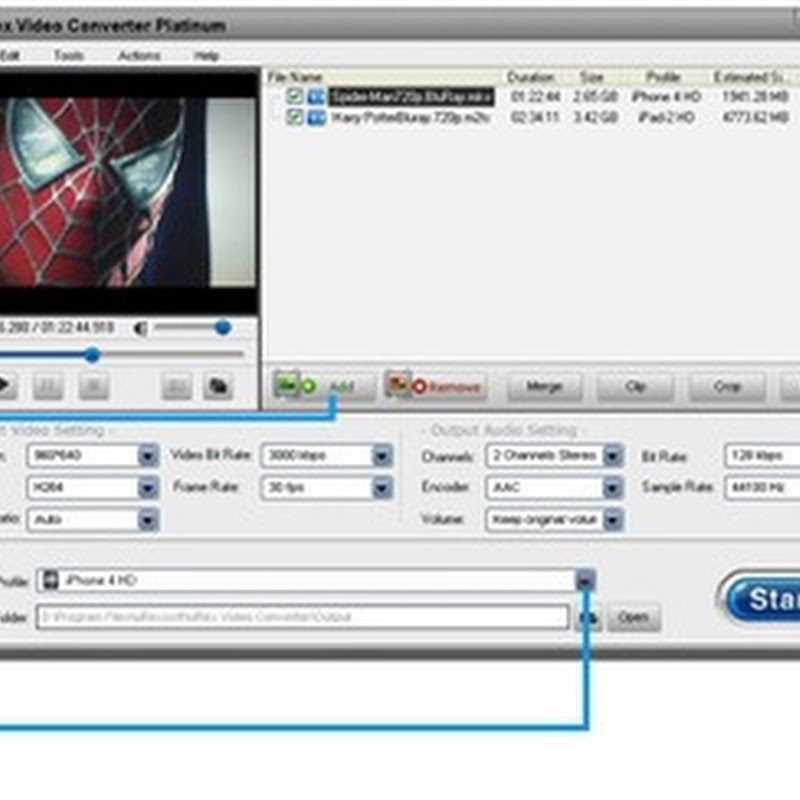Browse for output folder with folder icon
Screen dimensions: 800x800
coord(588,618)
